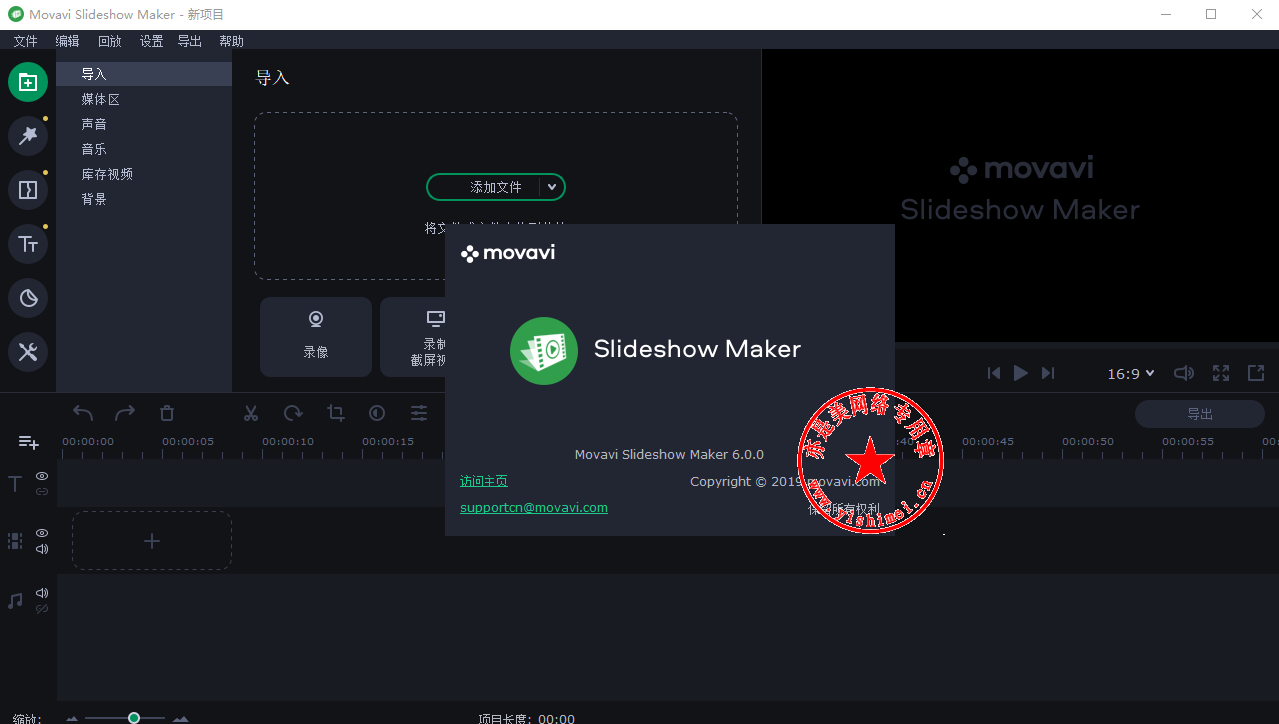The height and width of the screenshot is (724, 1279).
Task: Click the Undo arrow on timeline toolbar
Action: (x=83, y=413)
